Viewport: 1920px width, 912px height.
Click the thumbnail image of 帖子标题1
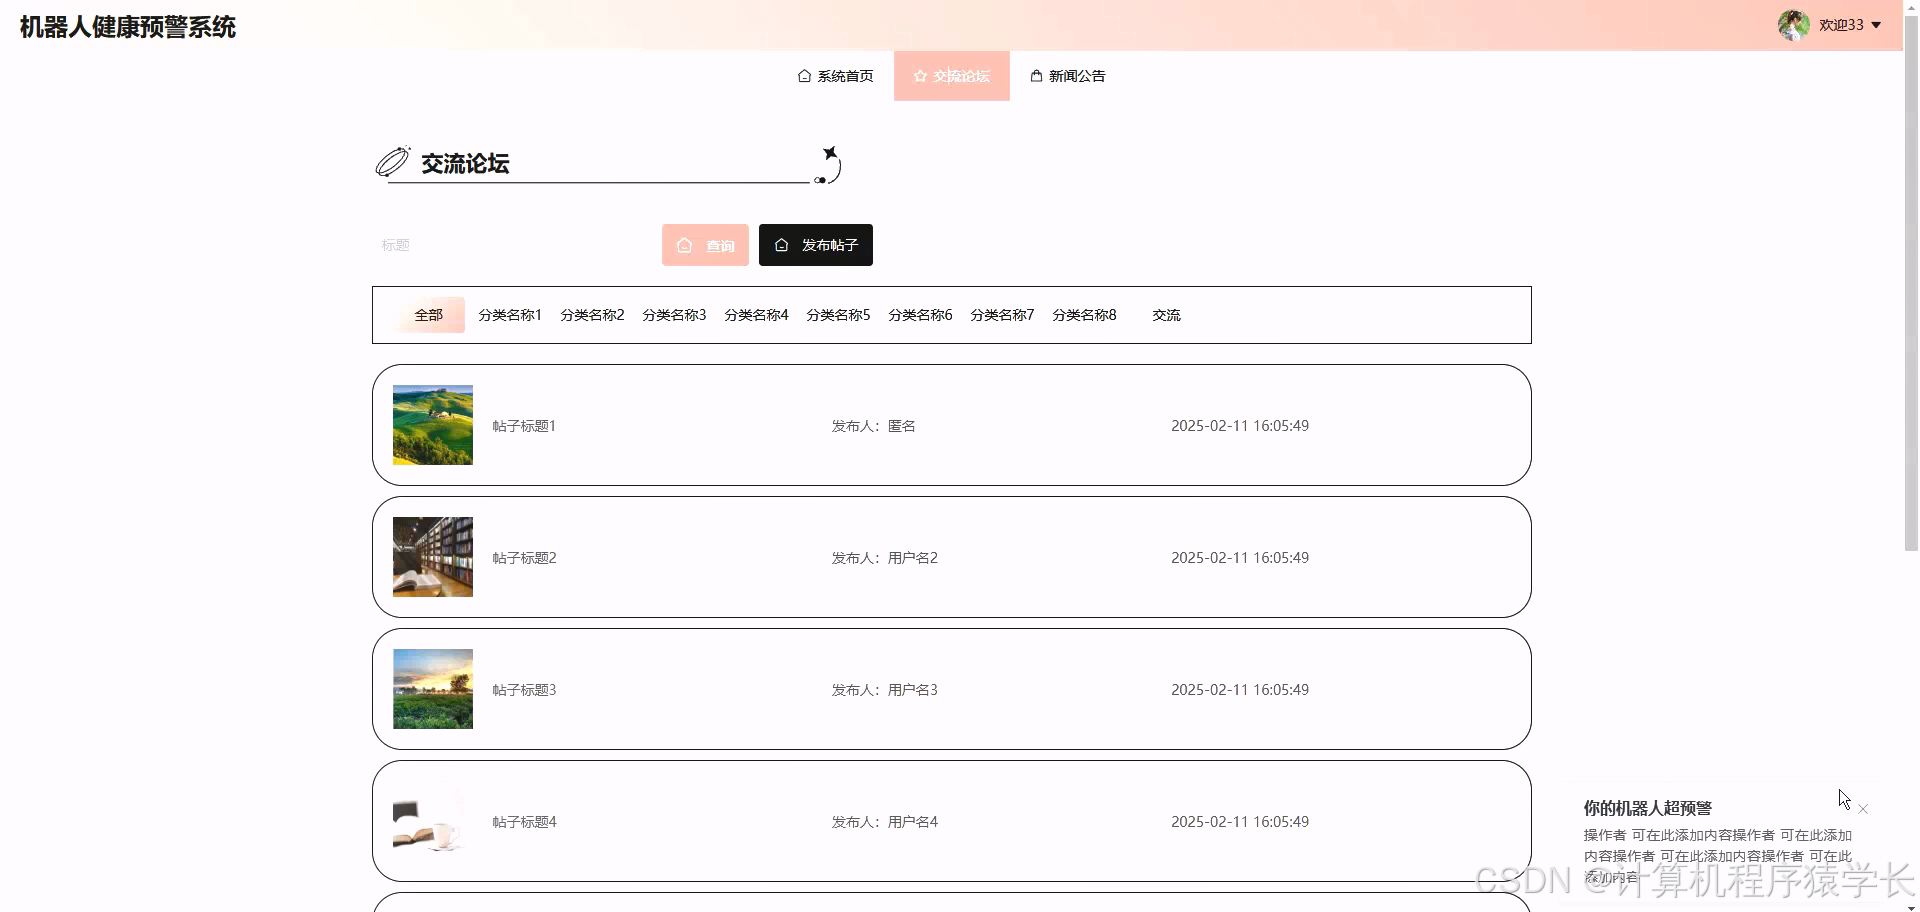[432, 424]
